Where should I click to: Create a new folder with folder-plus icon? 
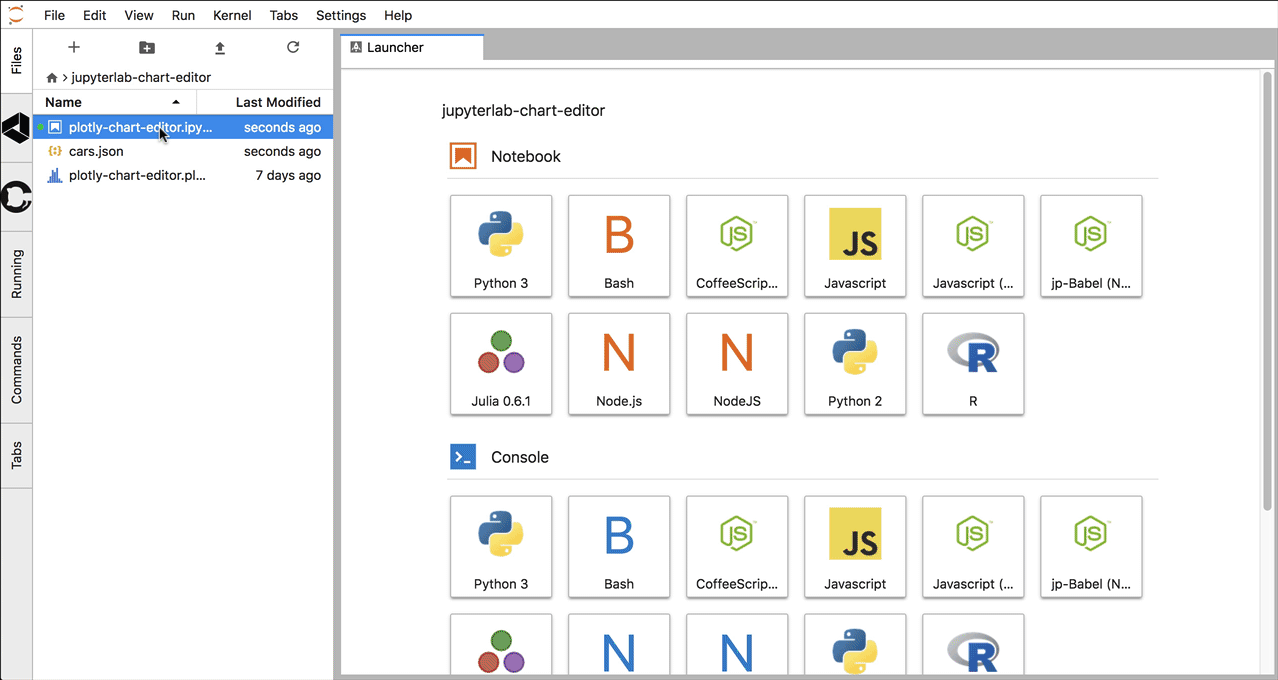(x=147, y=47)
